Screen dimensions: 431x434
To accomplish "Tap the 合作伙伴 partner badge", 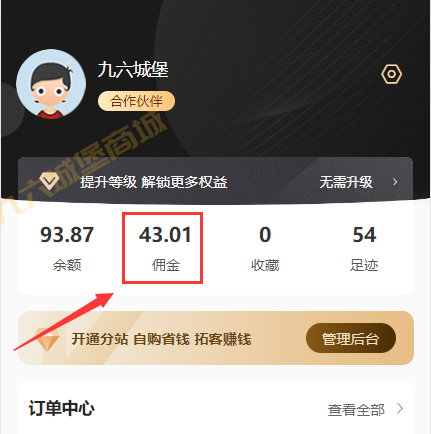I will pyautogui.click(x=136, y=101).
